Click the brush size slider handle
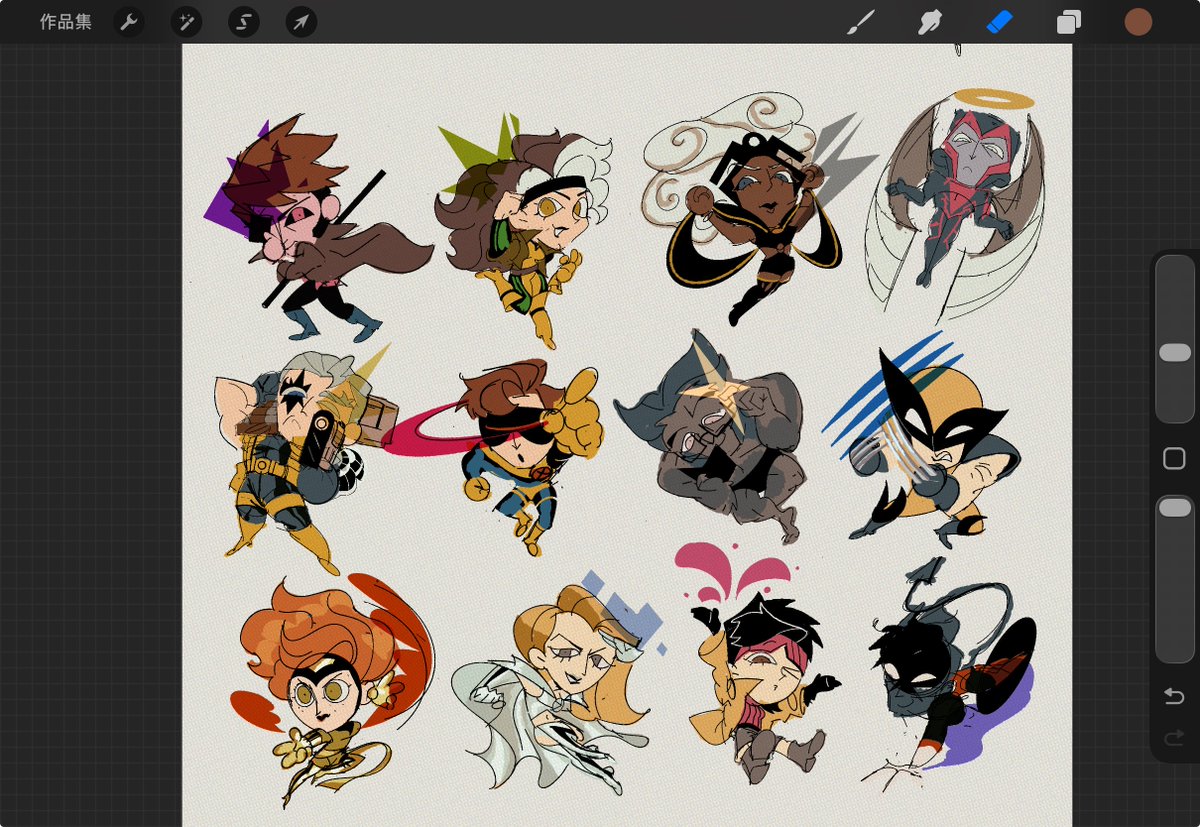Viewport: 1200px width, 827px height. tap(1175, 353)
